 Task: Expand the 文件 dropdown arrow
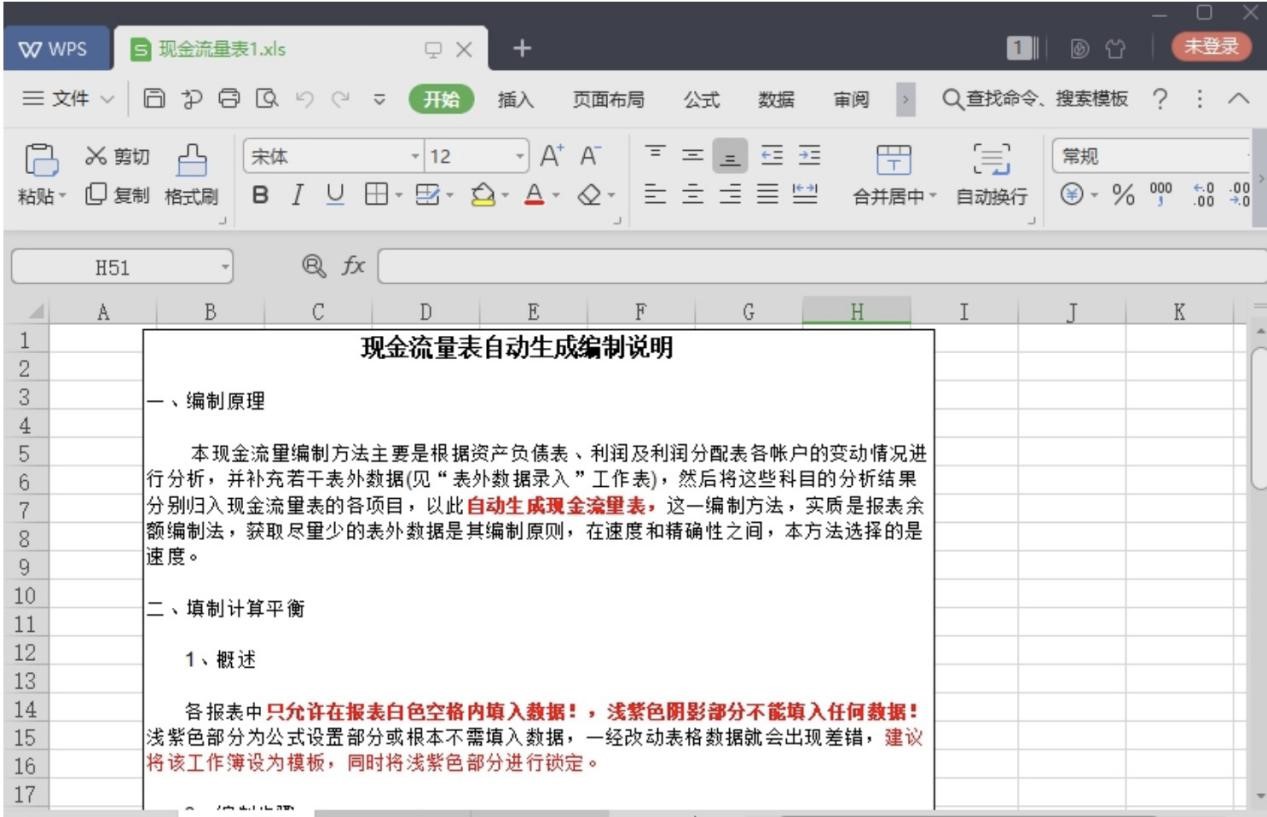pos(108,100)
